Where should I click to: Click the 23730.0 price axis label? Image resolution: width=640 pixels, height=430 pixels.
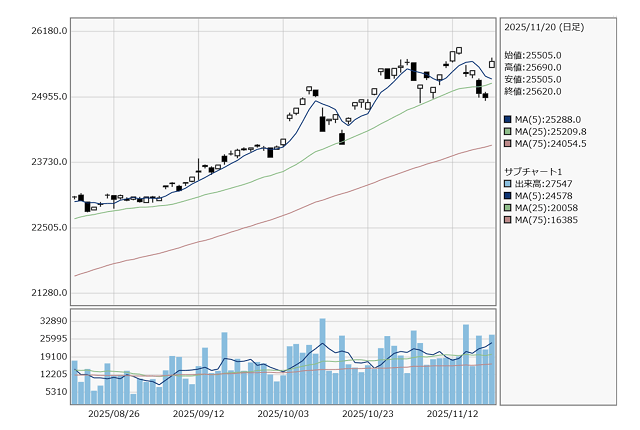[48, 162]
